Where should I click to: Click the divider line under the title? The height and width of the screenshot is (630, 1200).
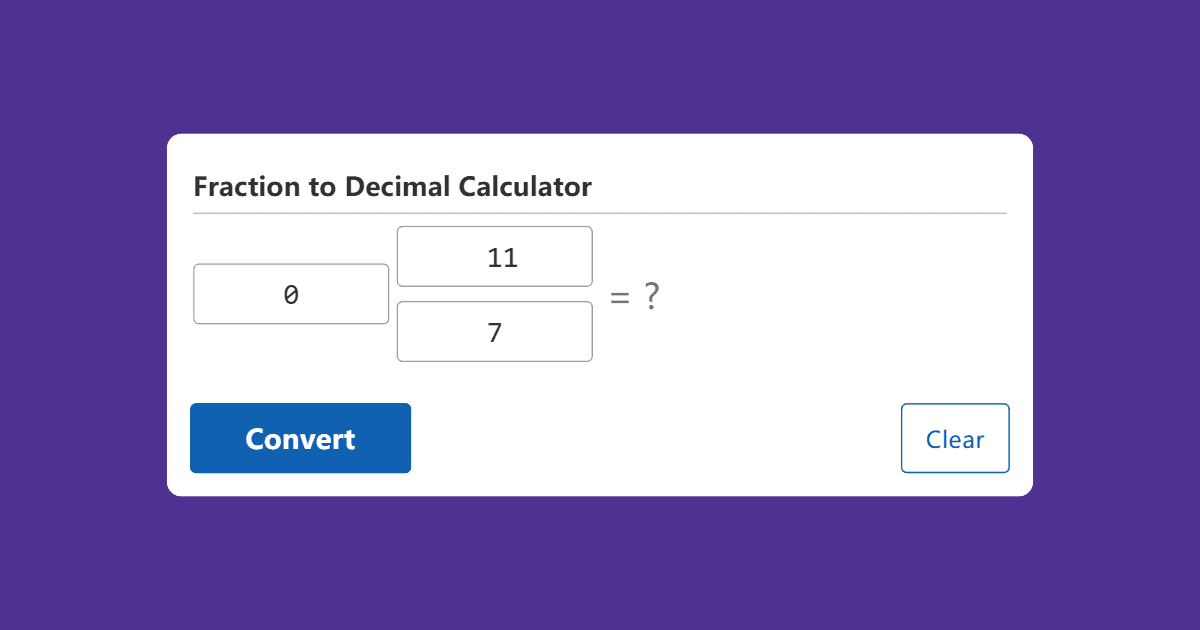pos(600,211)
